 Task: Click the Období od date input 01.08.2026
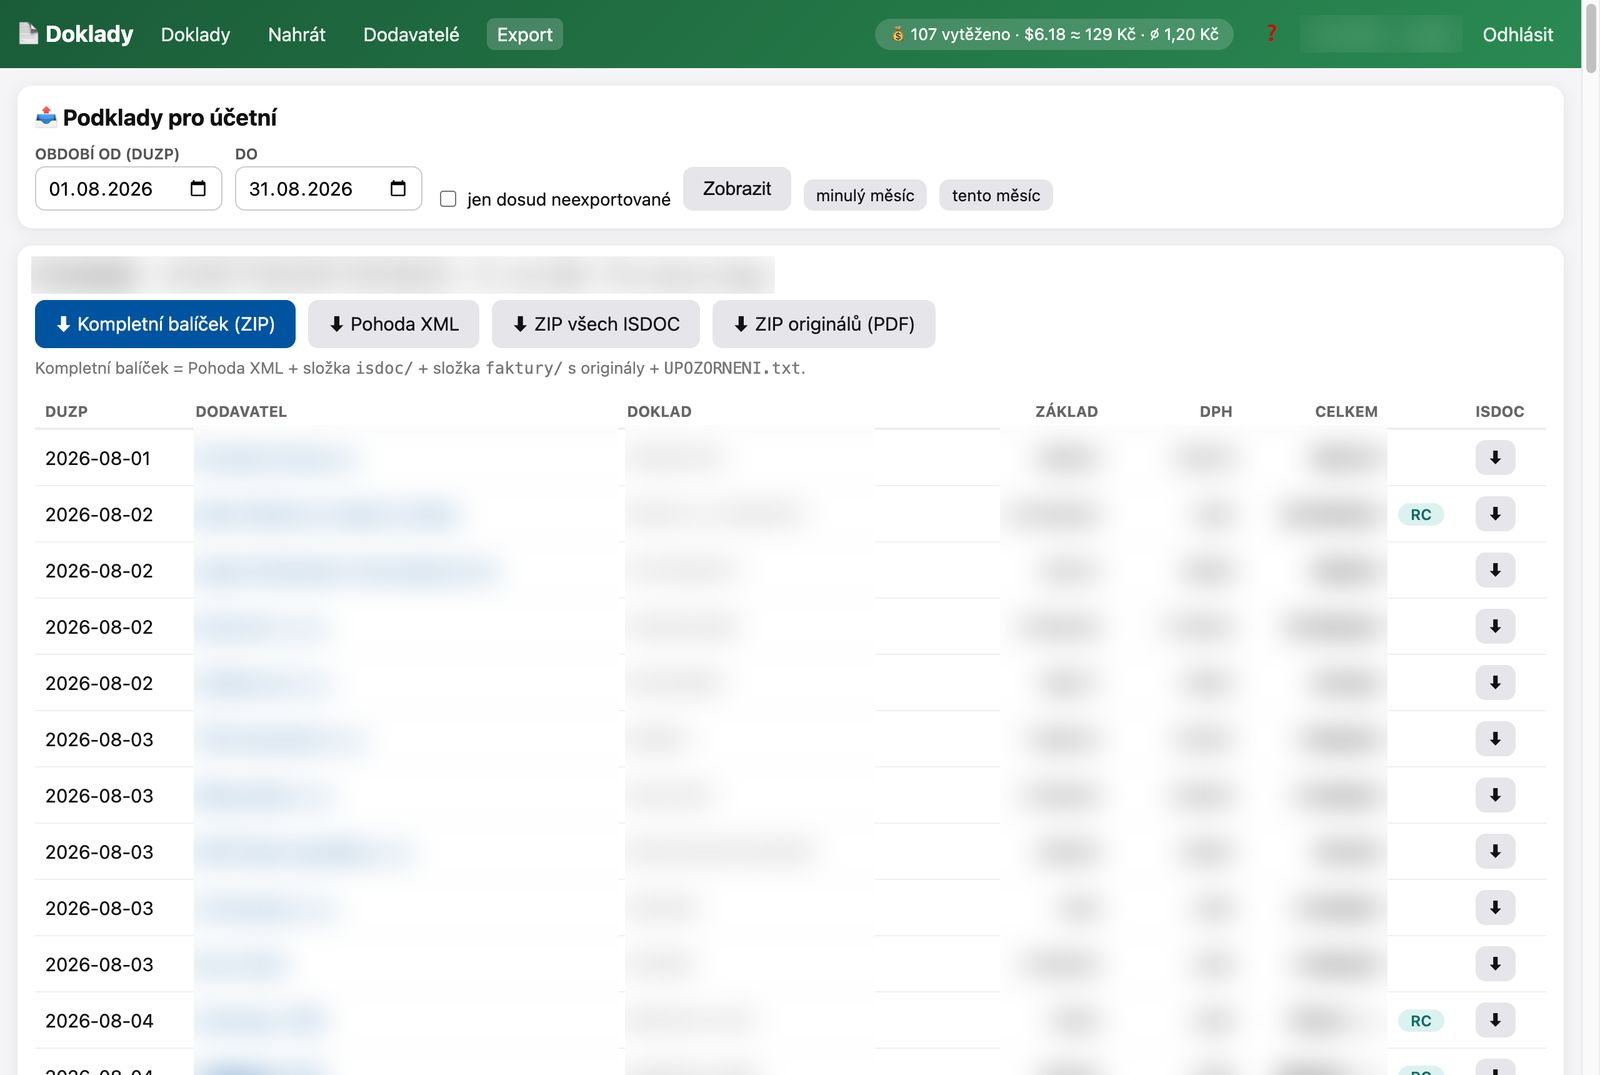128,189
